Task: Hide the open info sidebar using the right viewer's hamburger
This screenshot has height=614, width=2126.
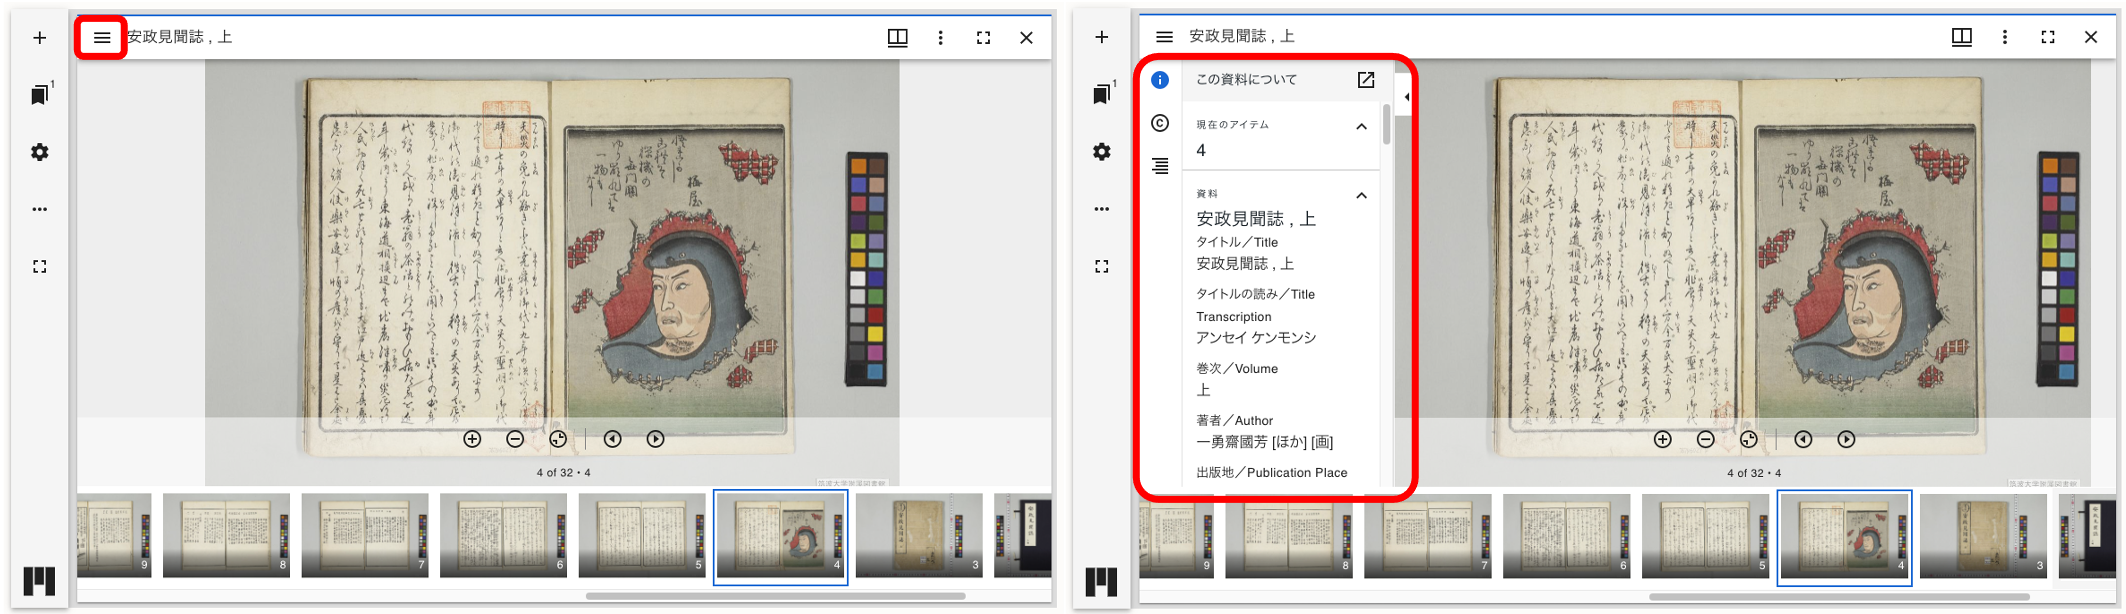Action: pyautogui.click(x=1164, y=37)
